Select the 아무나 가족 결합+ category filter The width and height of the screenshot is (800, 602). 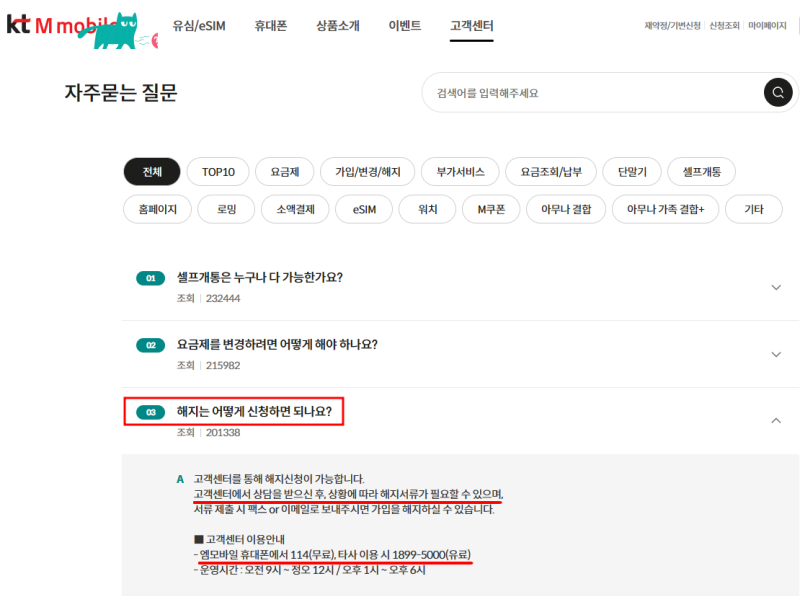[x=665, y=209]
